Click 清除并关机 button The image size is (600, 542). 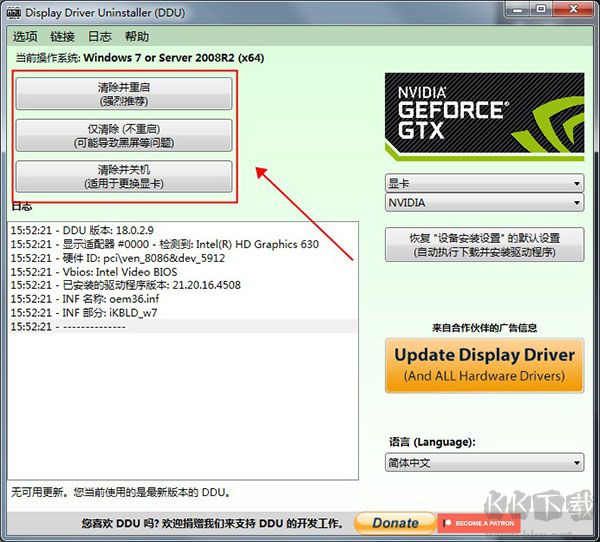coord(124,176)
